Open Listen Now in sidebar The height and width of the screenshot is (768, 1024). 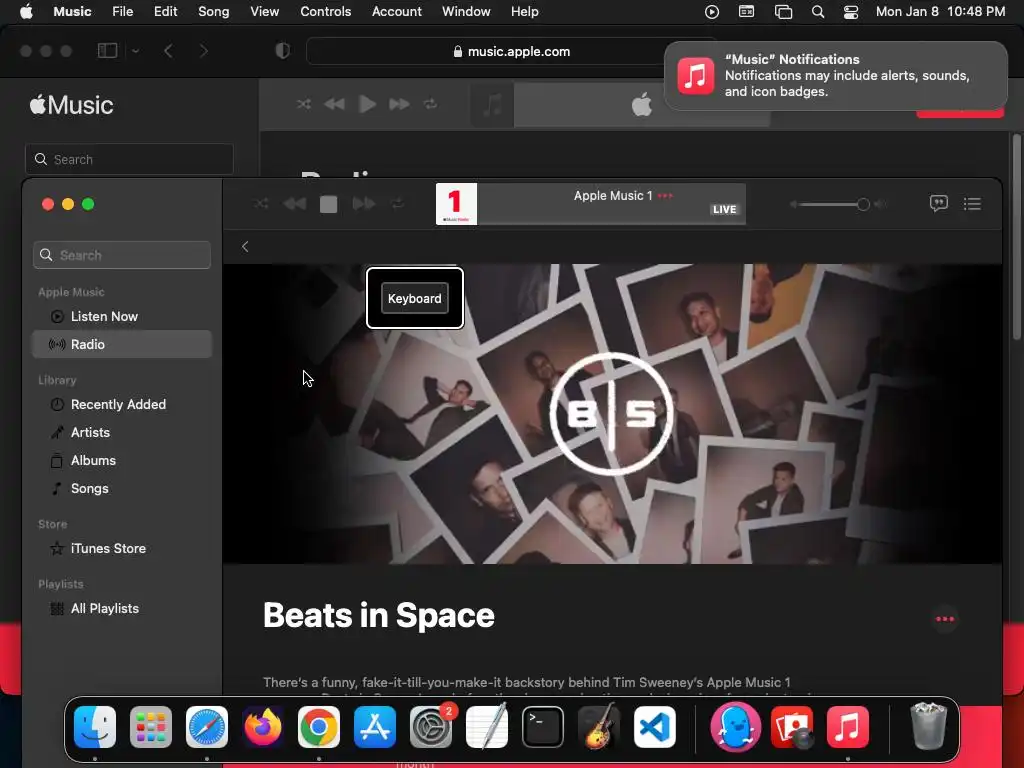[x=122, y=316]
